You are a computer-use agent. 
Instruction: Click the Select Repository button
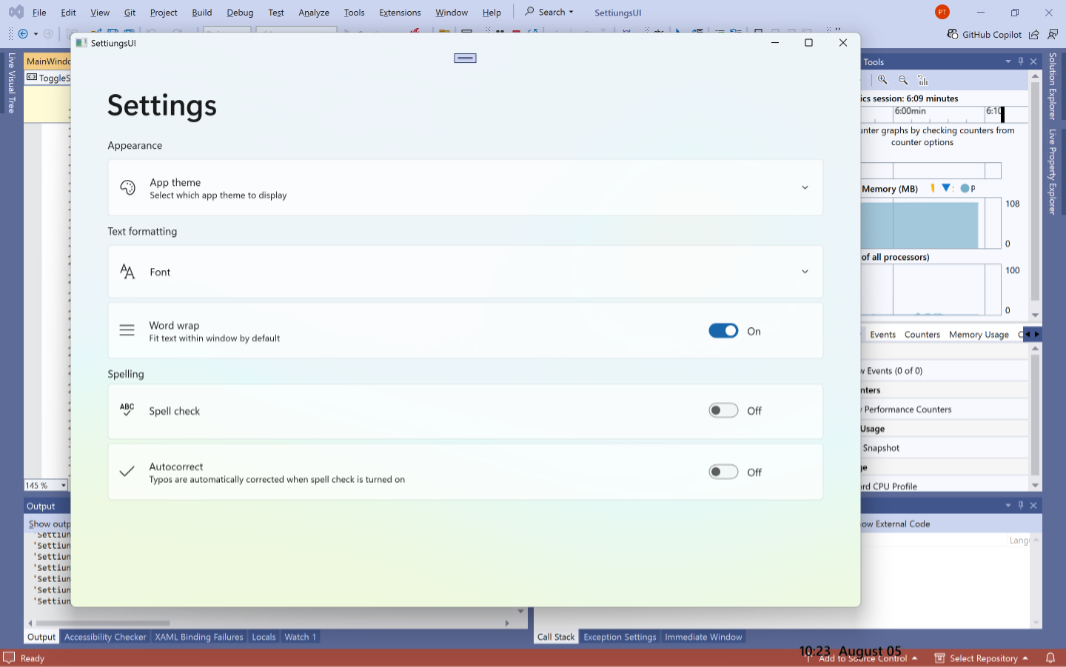982,658
